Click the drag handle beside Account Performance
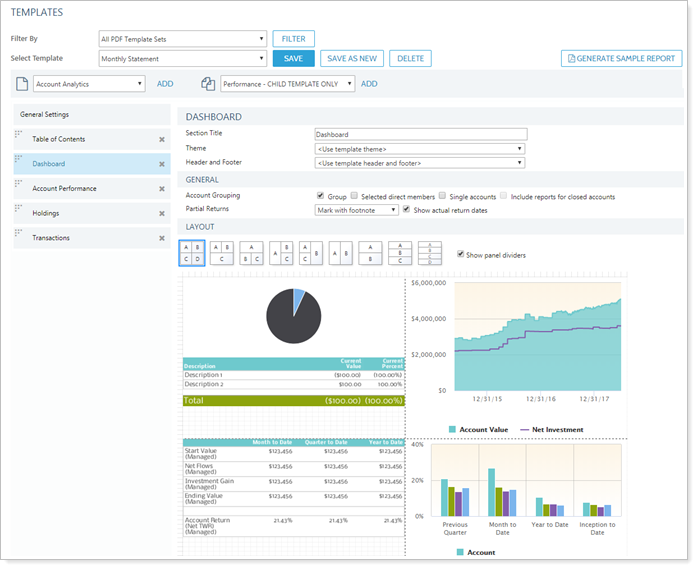The width and height of the screenshot is (697, 569). click(x=19, y=187)
